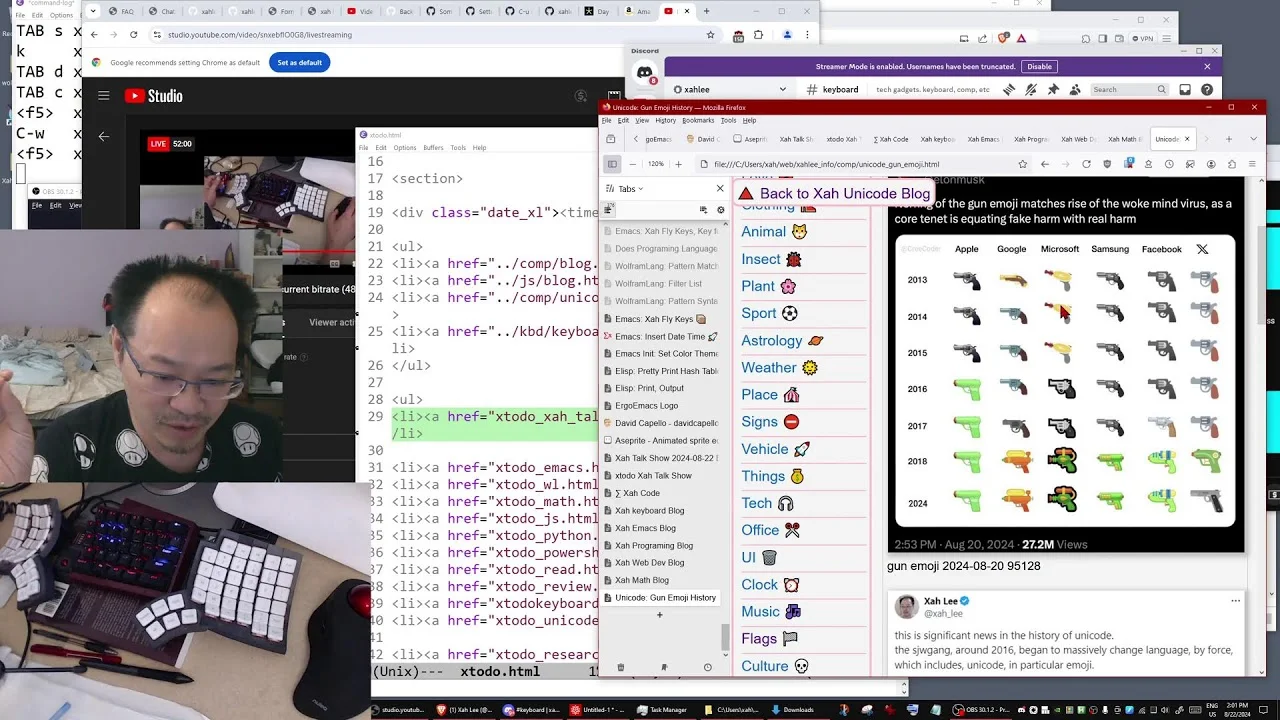Viewport: 1280px width, 720px height.
Task: Open the Bookmarks menu in Firefox
Action: point(698,120)
